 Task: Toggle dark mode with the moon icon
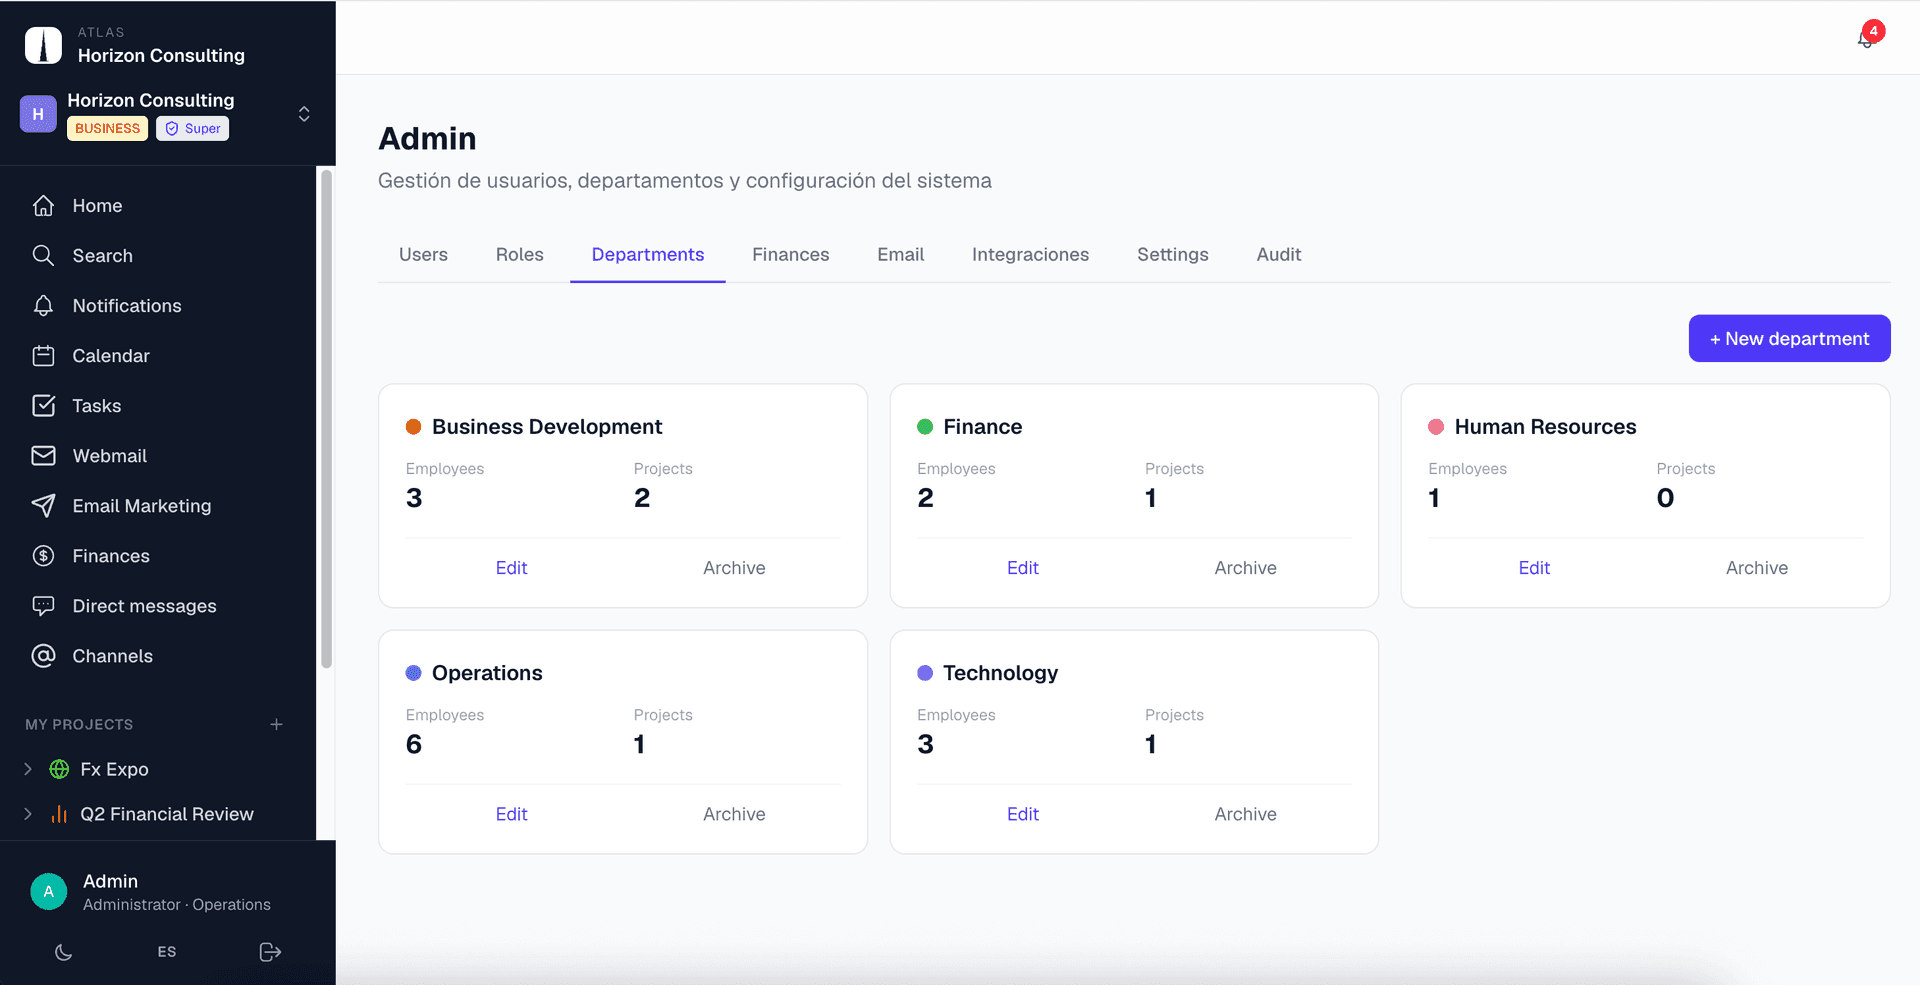pyautogui.click(x=63, y=952)
